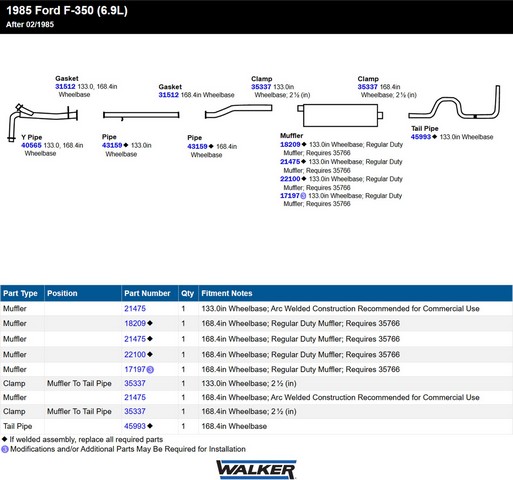Open clamp 35337 link for 168.4in wheelbase in diagram
Image resolution: width=513 pixels, height=480 pixels.
coord(367,87)
